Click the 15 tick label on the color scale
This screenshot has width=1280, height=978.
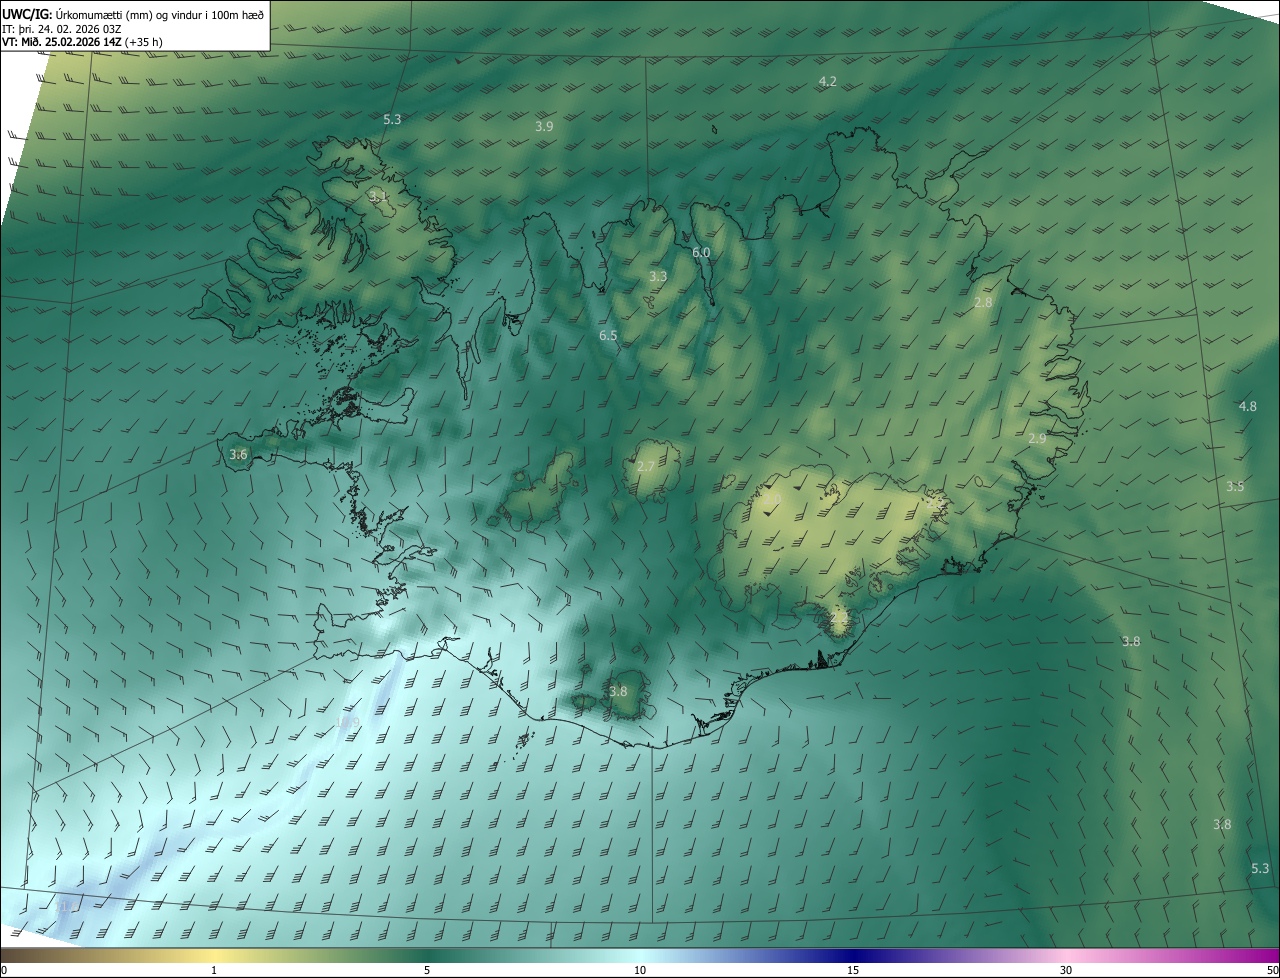click(853, 970)
